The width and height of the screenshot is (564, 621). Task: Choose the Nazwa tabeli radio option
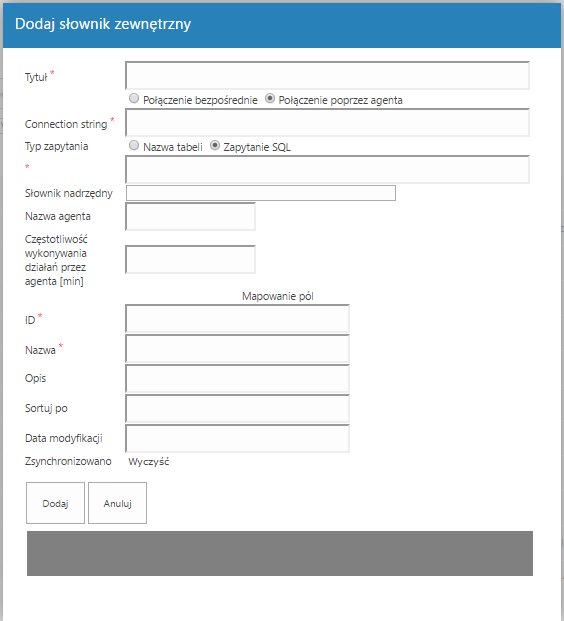pos(134,145)
